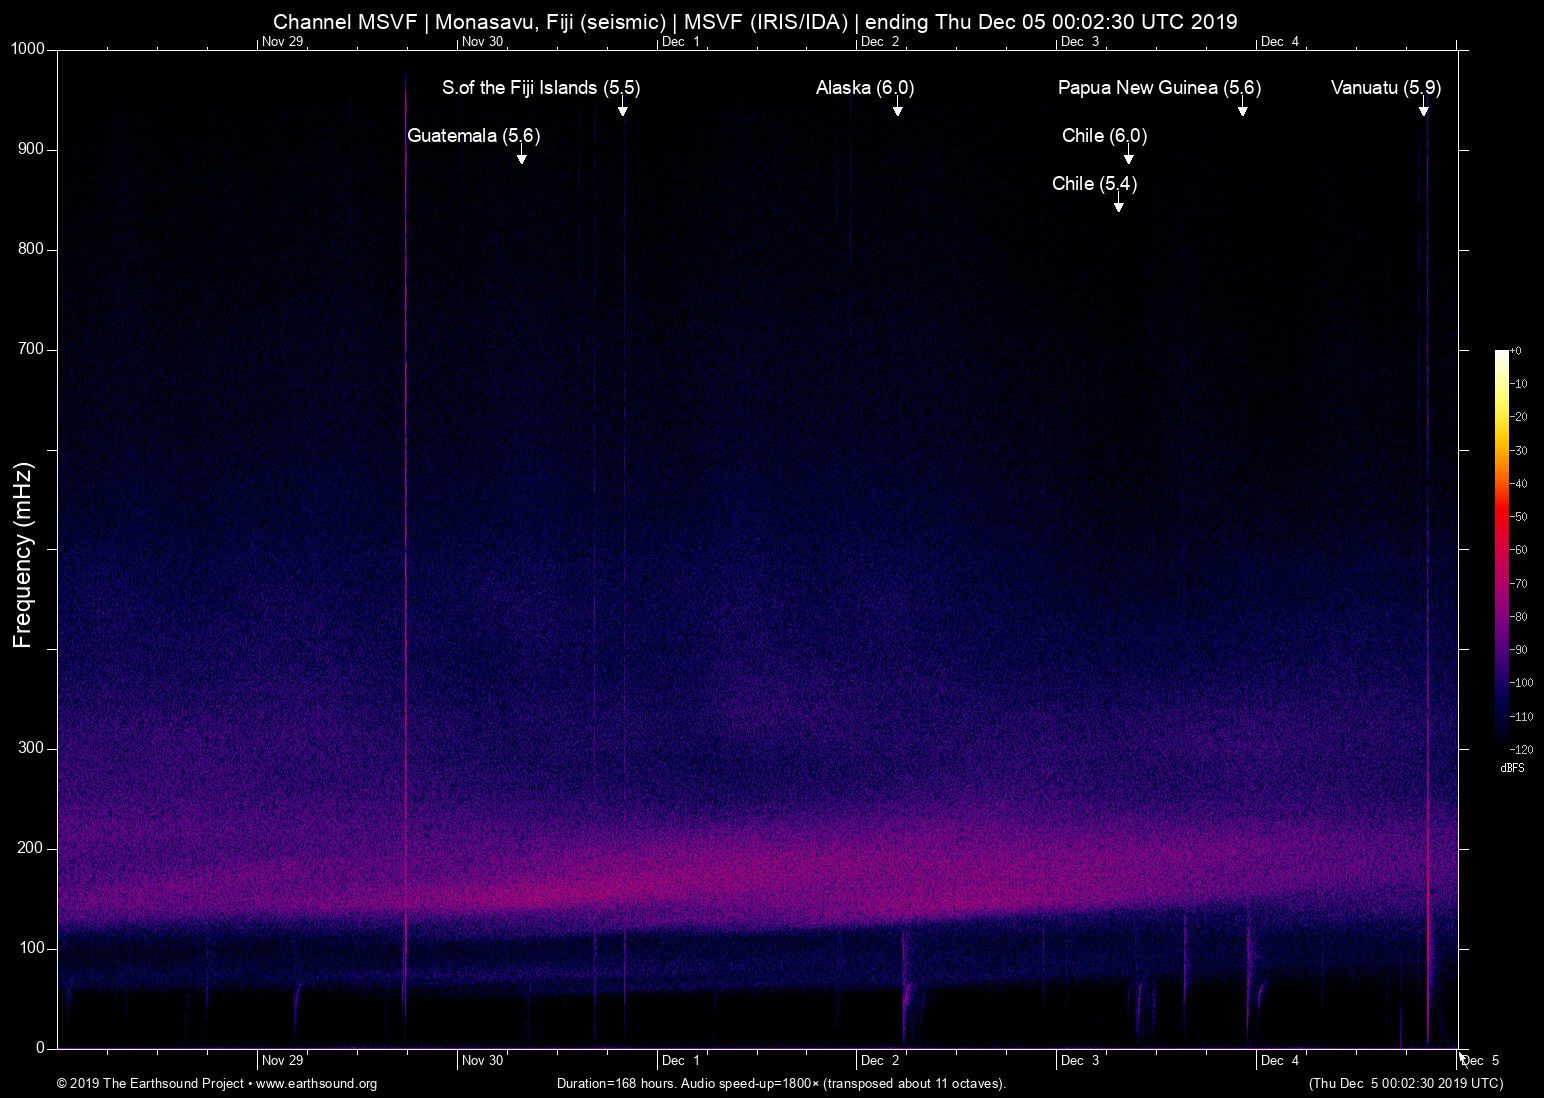Select the Dec 4 label on the top axis

(x=1280, y=41)
